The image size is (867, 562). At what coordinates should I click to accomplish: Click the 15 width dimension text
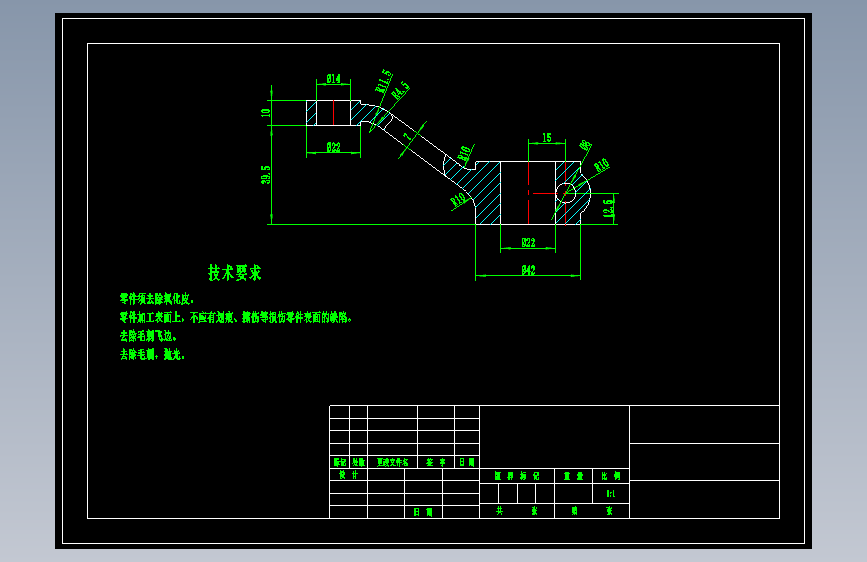click(547, 137)
